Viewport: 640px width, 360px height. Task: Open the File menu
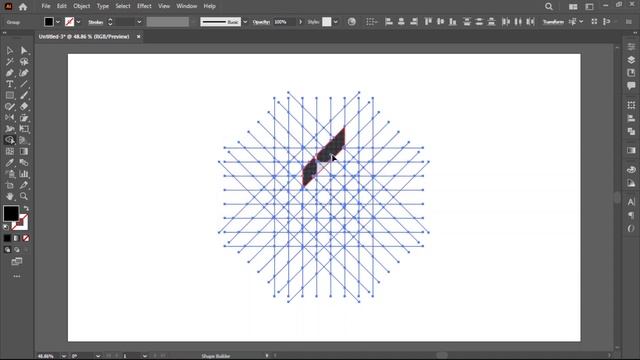point(46,6)
